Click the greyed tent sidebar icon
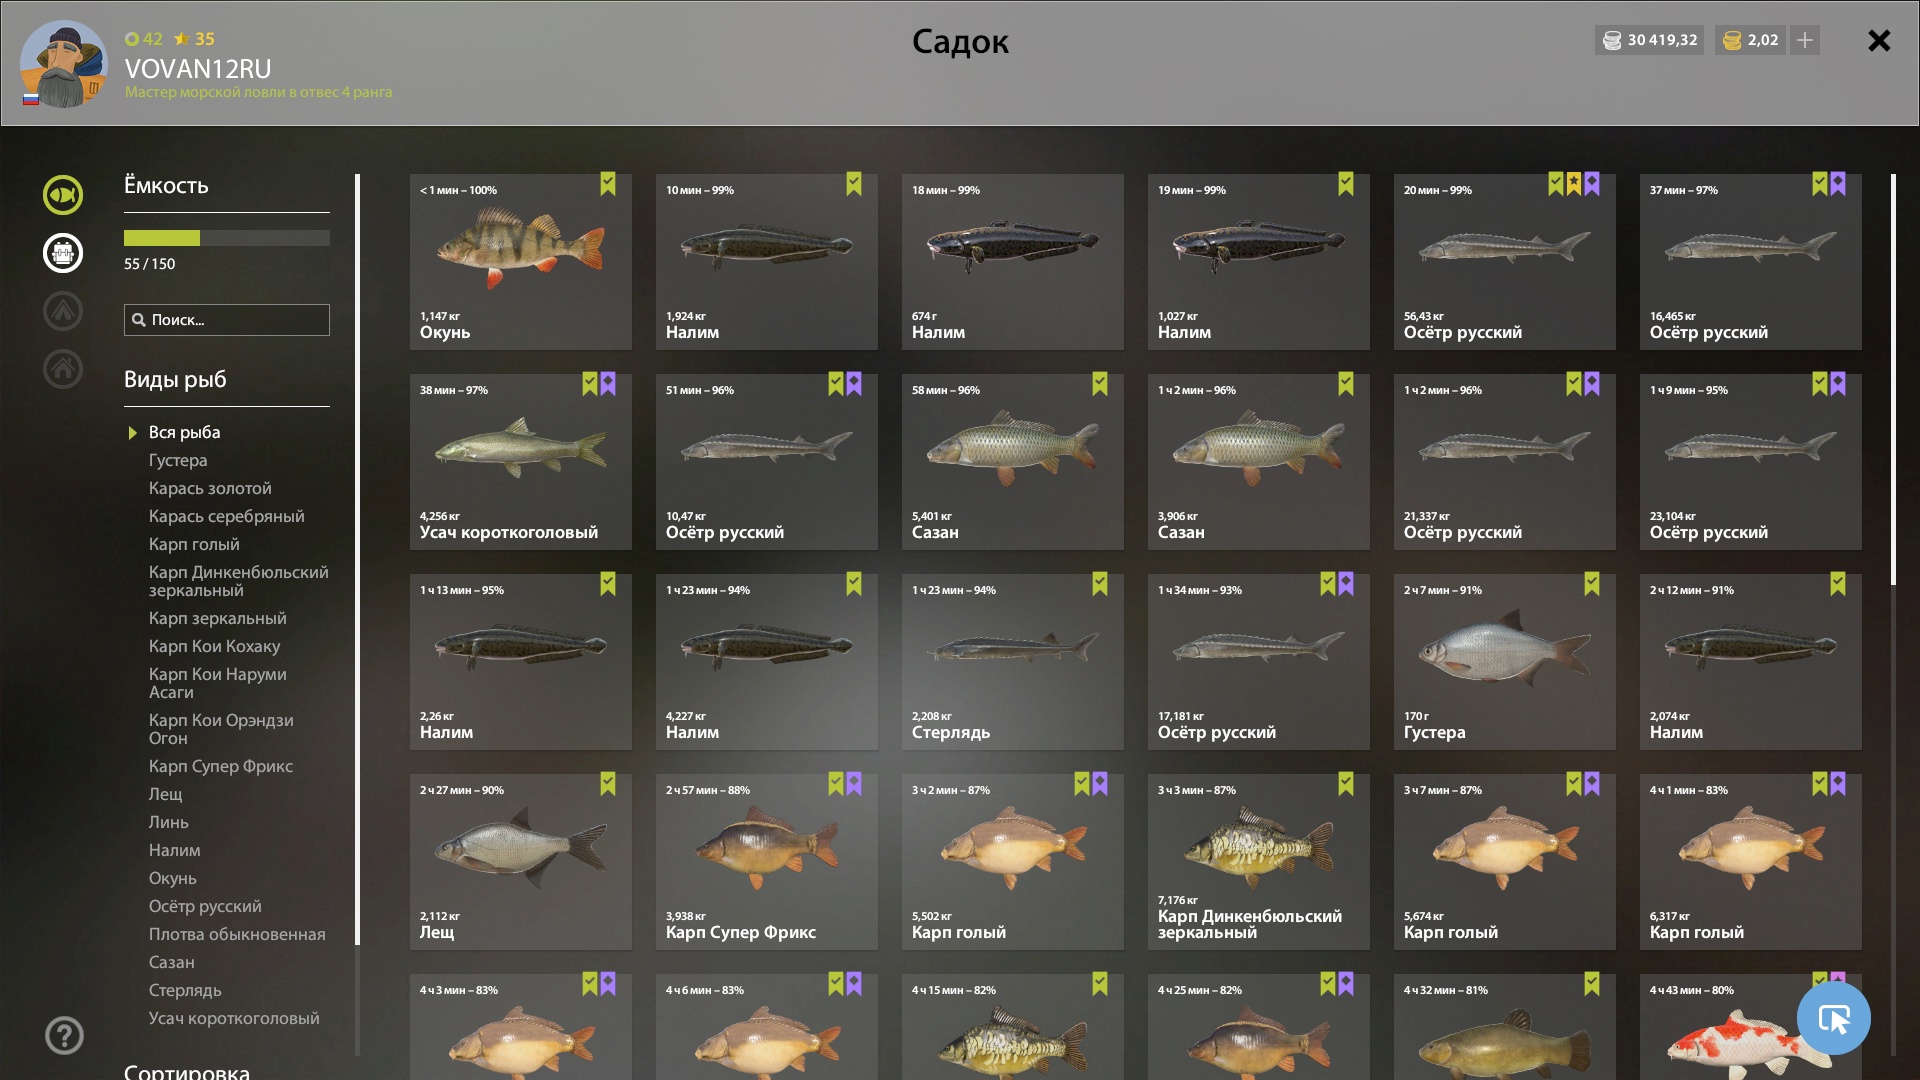Image resolution: width=1920 pixels, height=1080 pixels. 62,311
